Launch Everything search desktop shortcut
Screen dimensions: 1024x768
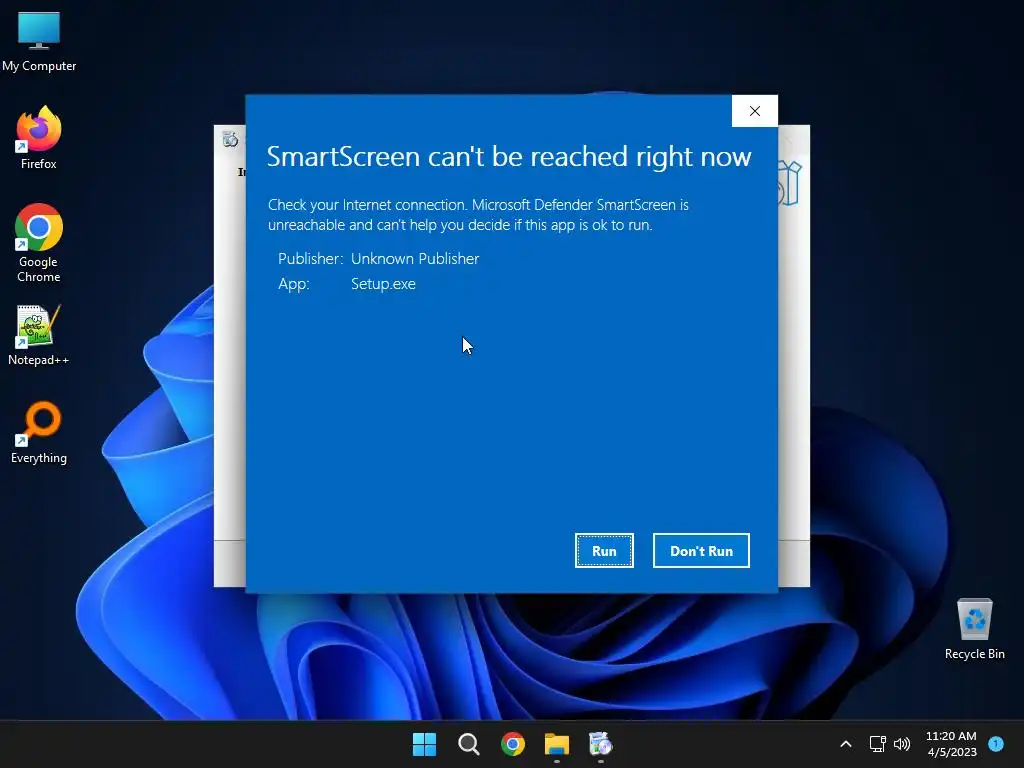[39, 432]
